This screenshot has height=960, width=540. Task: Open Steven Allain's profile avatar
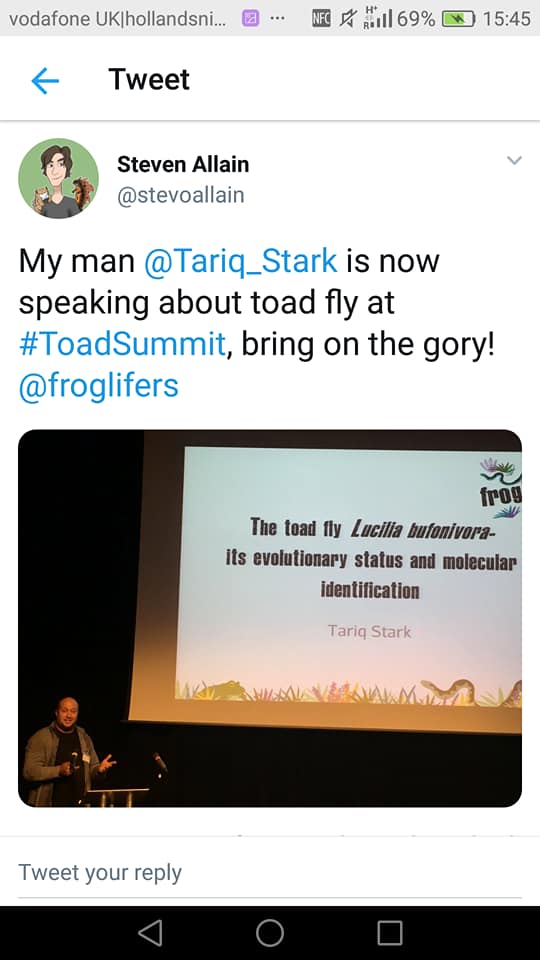58,178
